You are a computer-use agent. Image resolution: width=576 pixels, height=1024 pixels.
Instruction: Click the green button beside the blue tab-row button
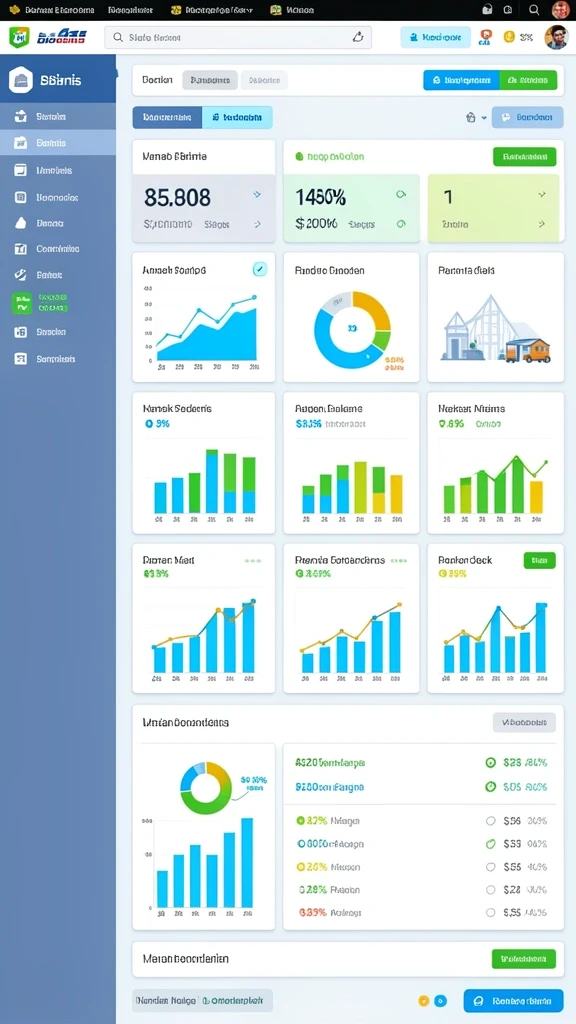click(528, 80)
